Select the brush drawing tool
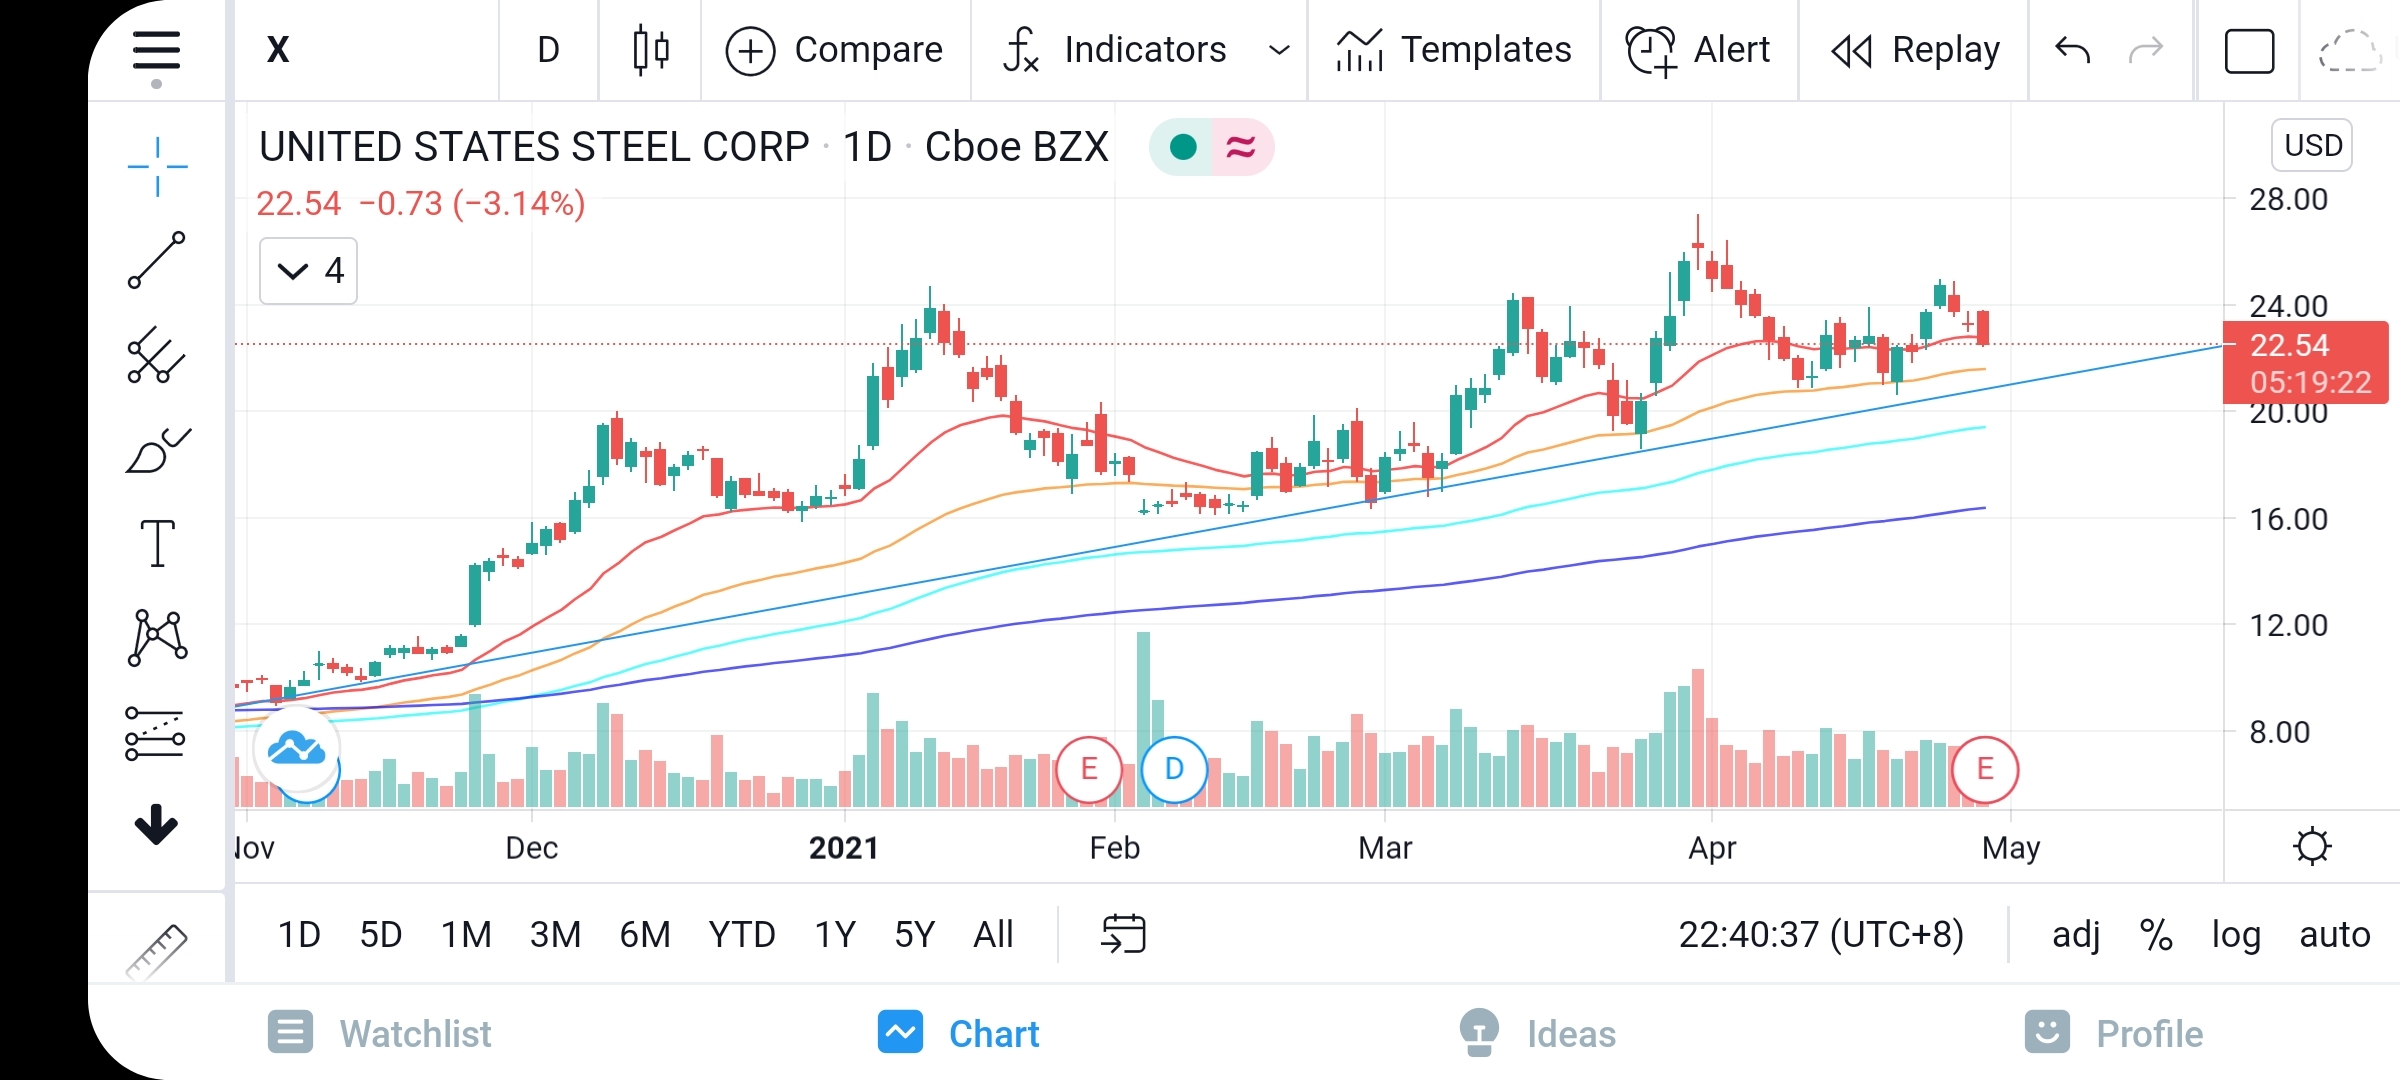This screenshot has width=2400, height=1080. pos(157,450)
